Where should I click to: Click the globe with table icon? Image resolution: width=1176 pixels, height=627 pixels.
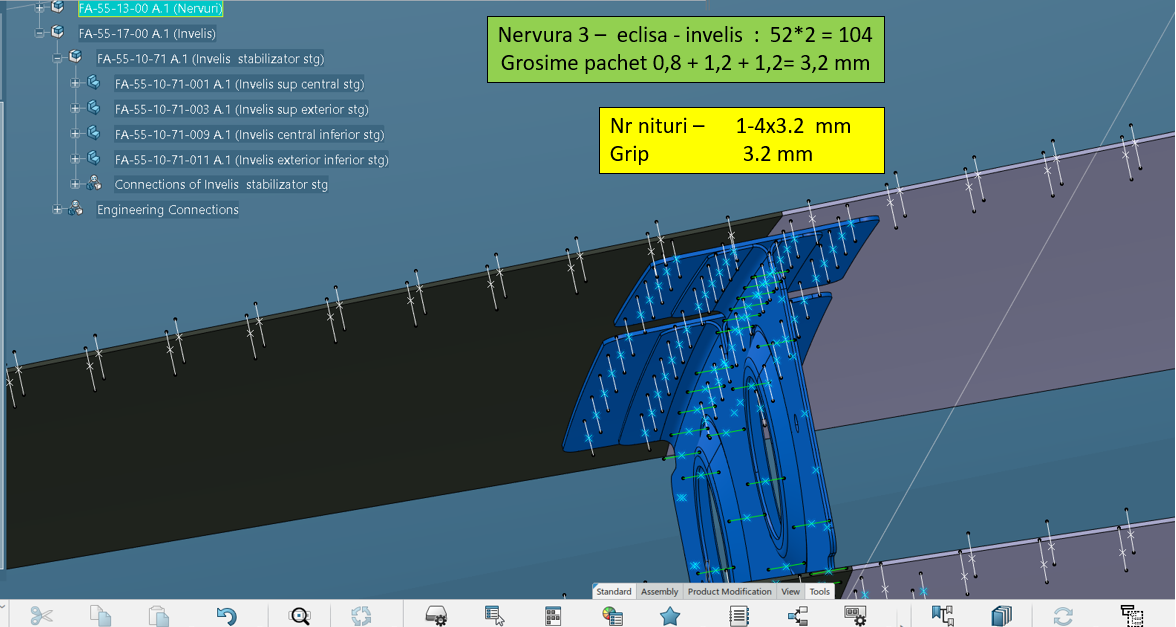[x=613, y=616]
